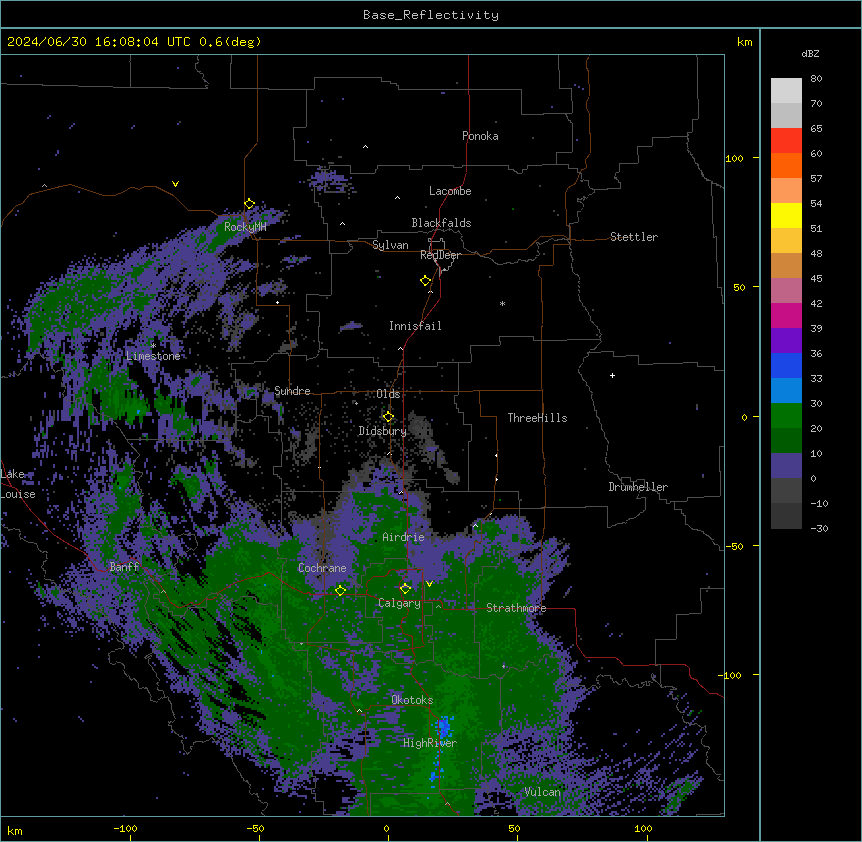Click the Base_Reflectivity title

431,15
